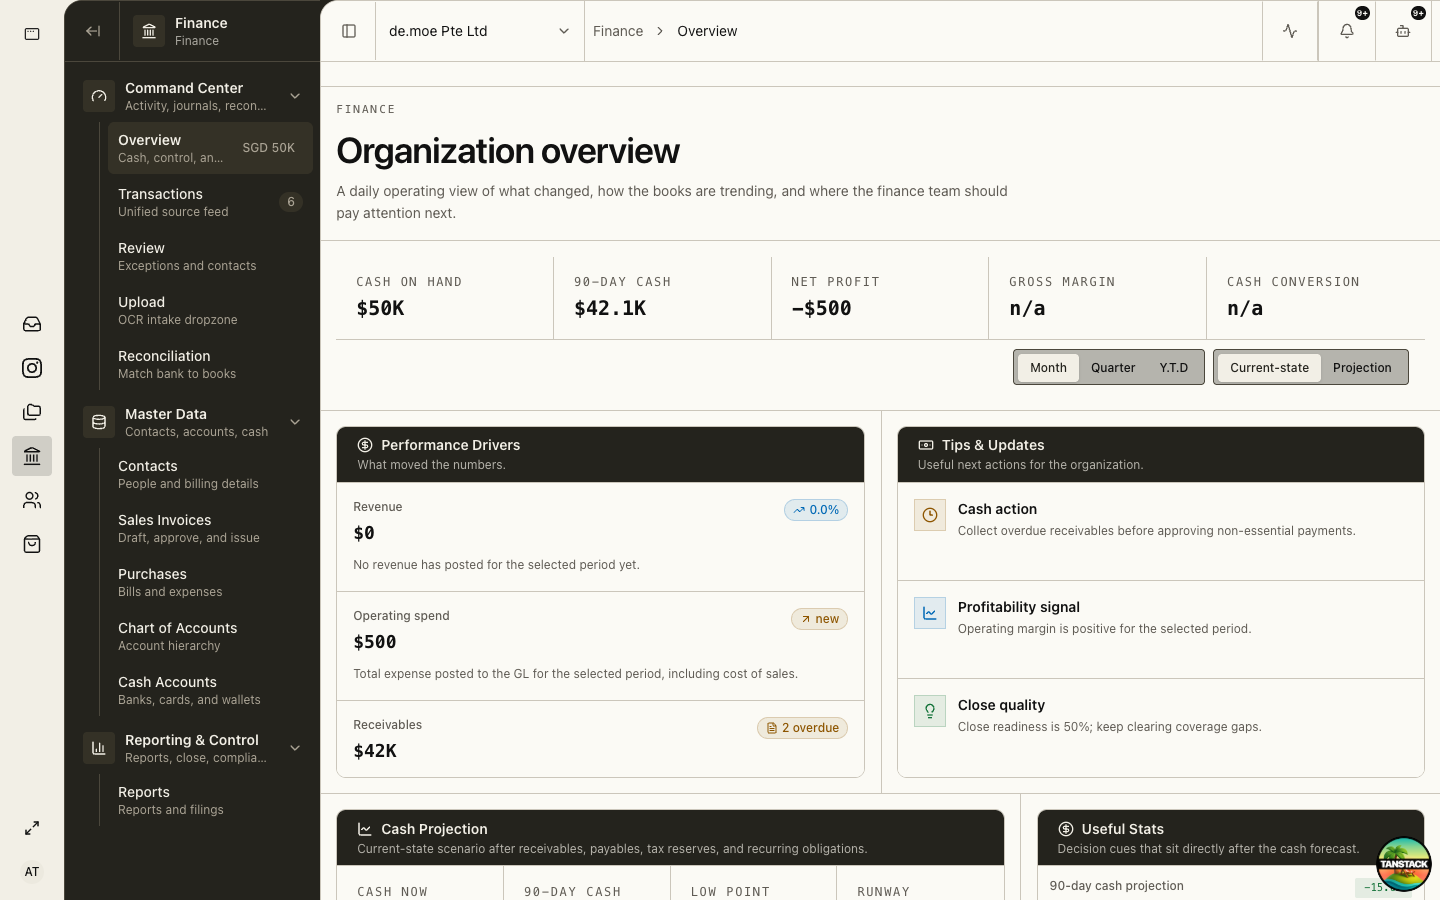Toggle the sidebar panel layout icon
1440x900 pixels.
(349, 31)
